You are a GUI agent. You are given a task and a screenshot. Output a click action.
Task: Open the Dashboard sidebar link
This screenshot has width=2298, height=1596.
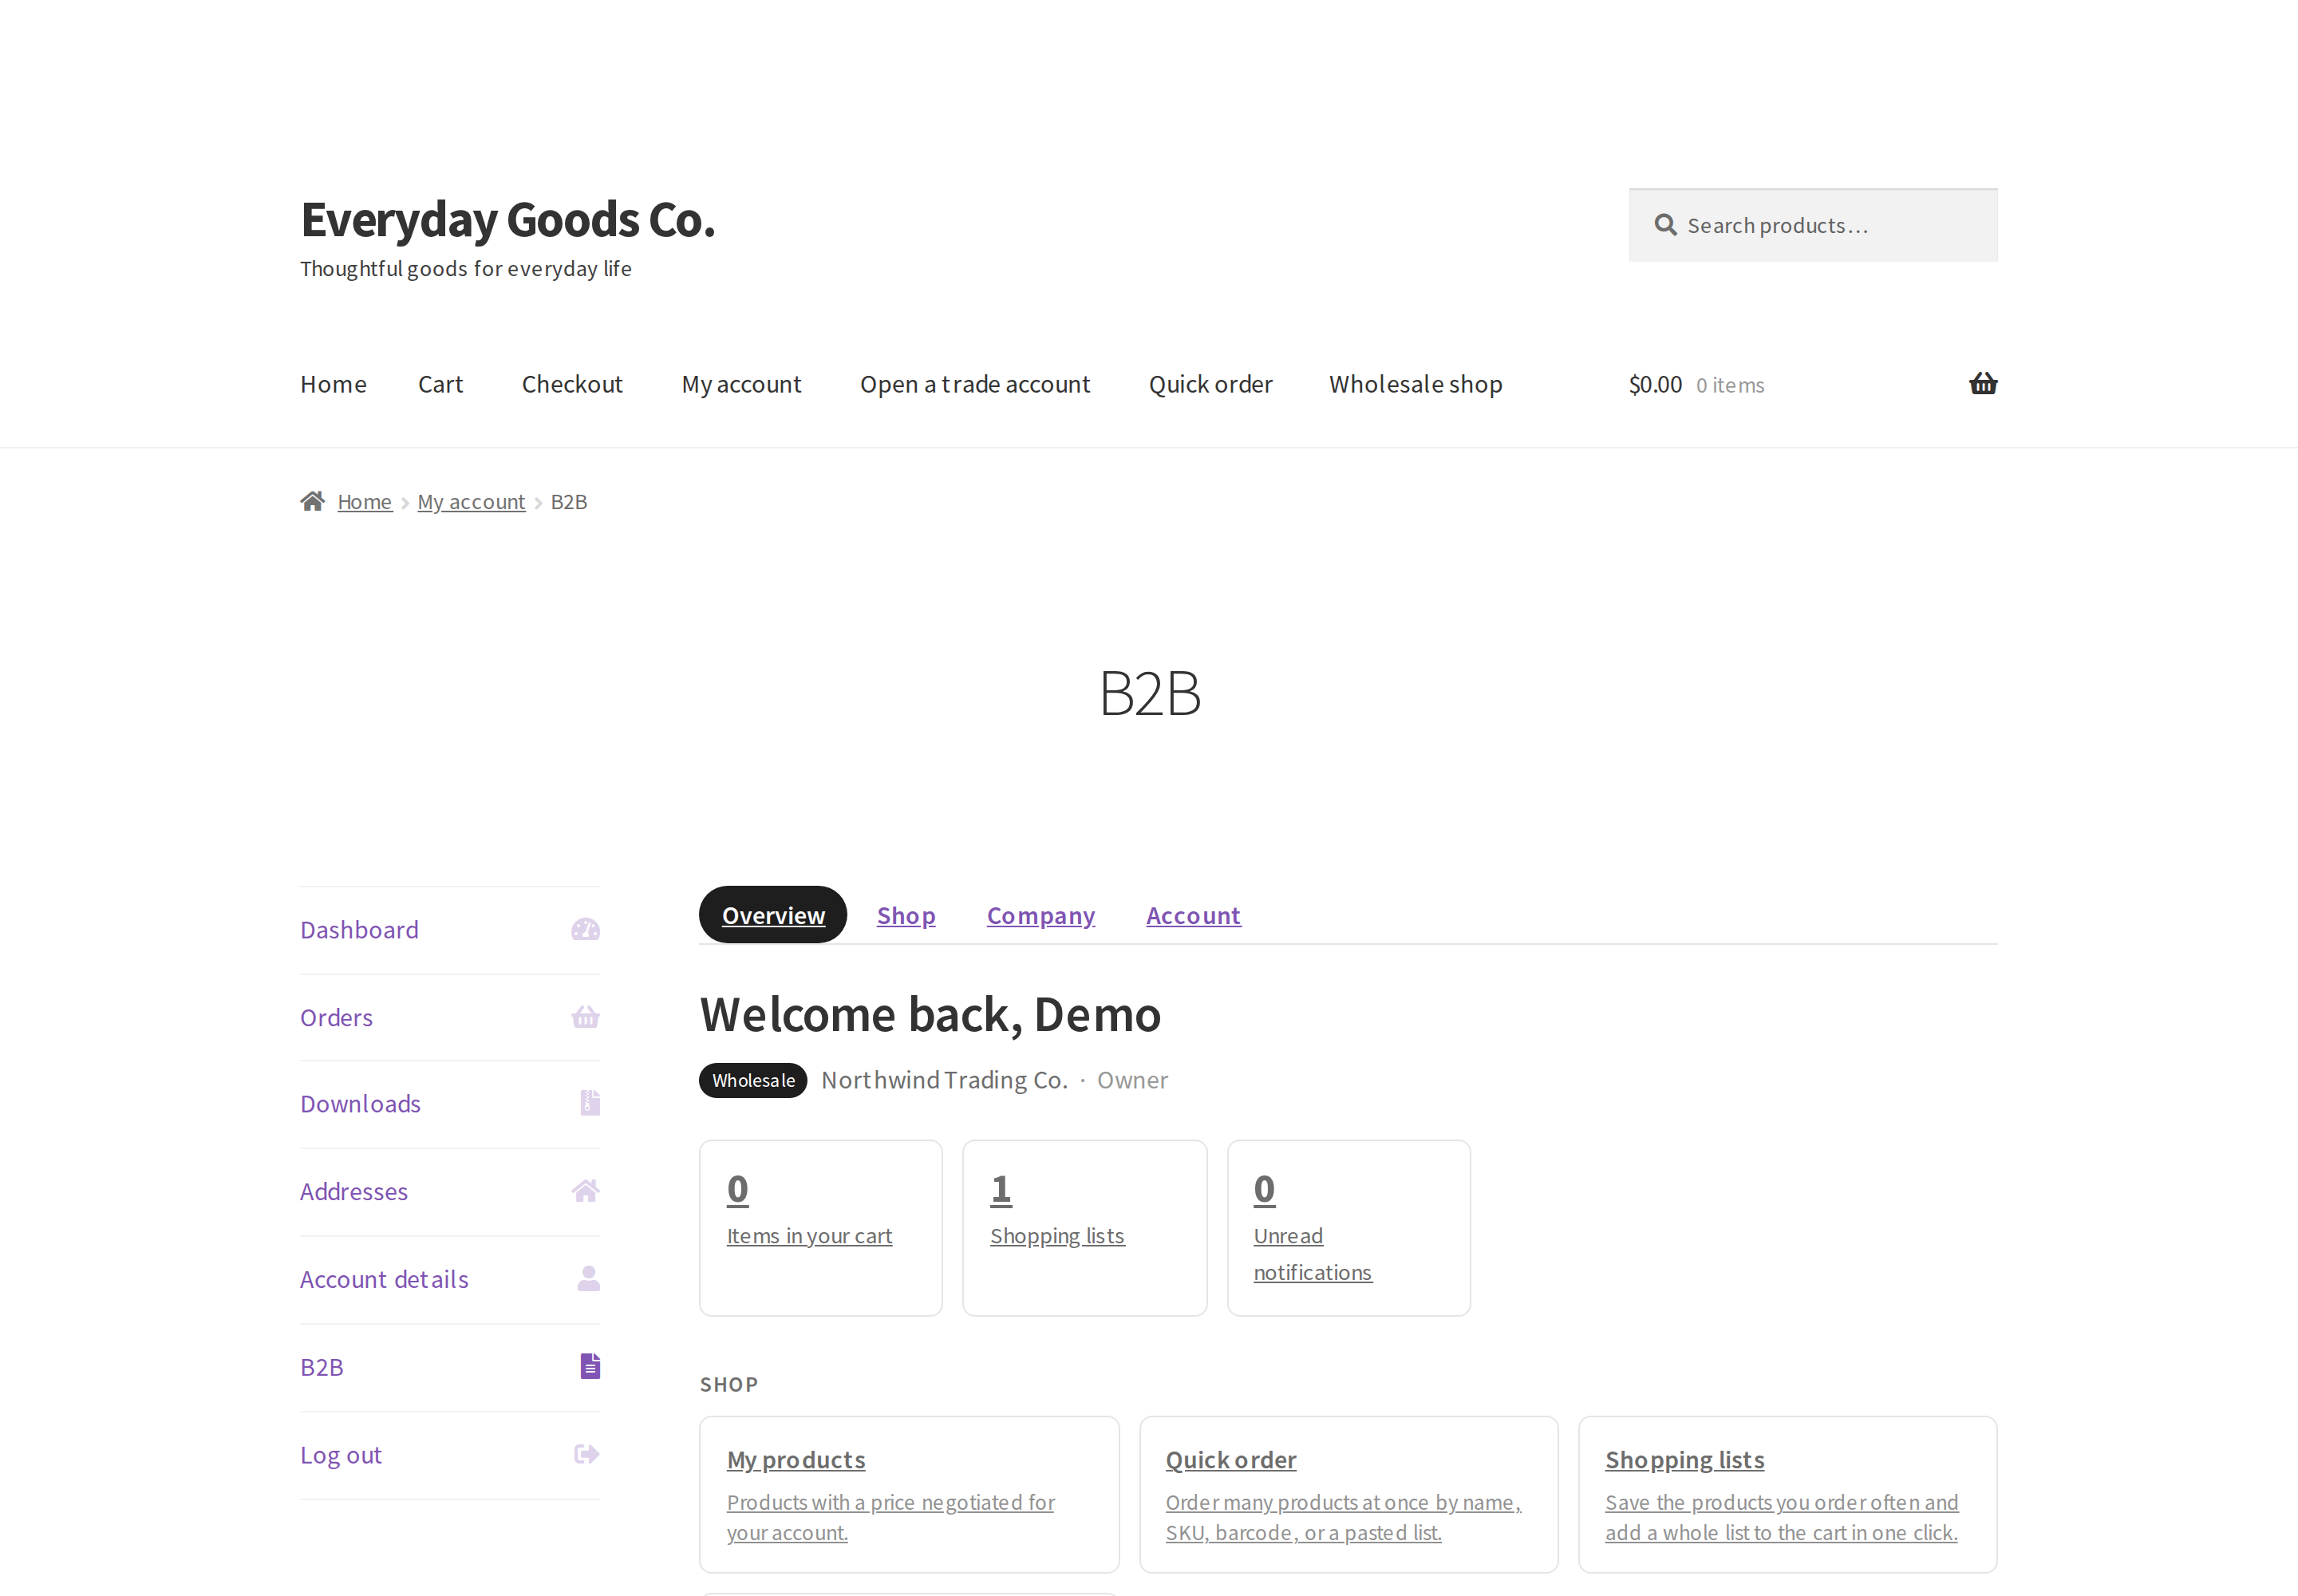click(x=359, y=930)
